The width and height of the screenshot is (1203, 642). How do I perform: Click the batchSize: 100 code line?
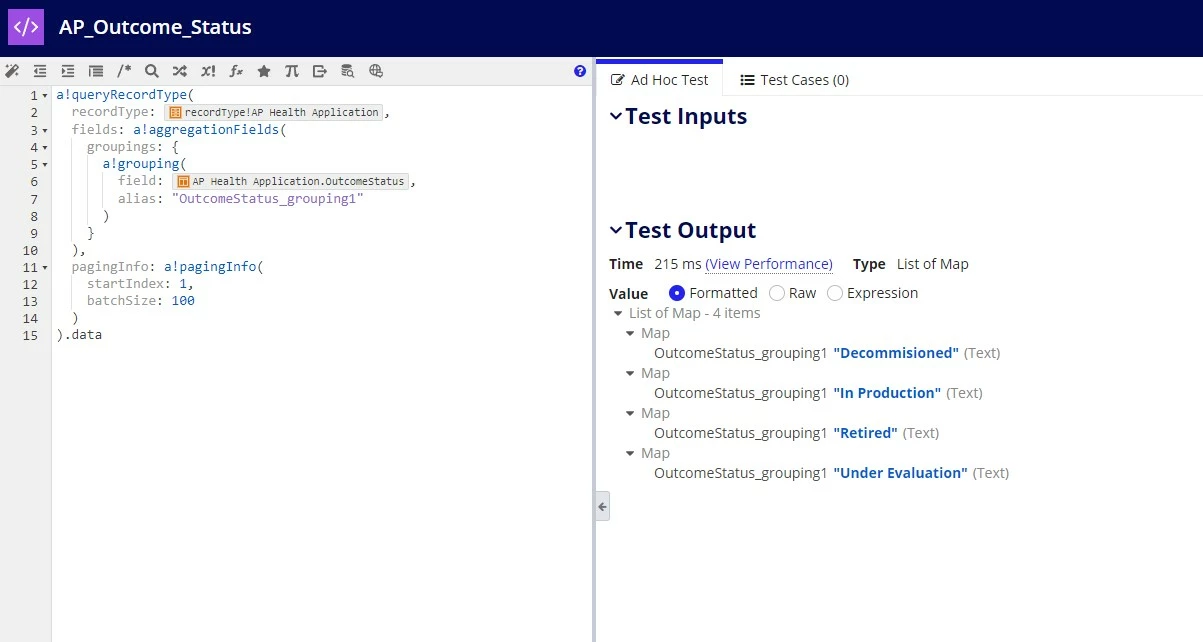(140, 301)
